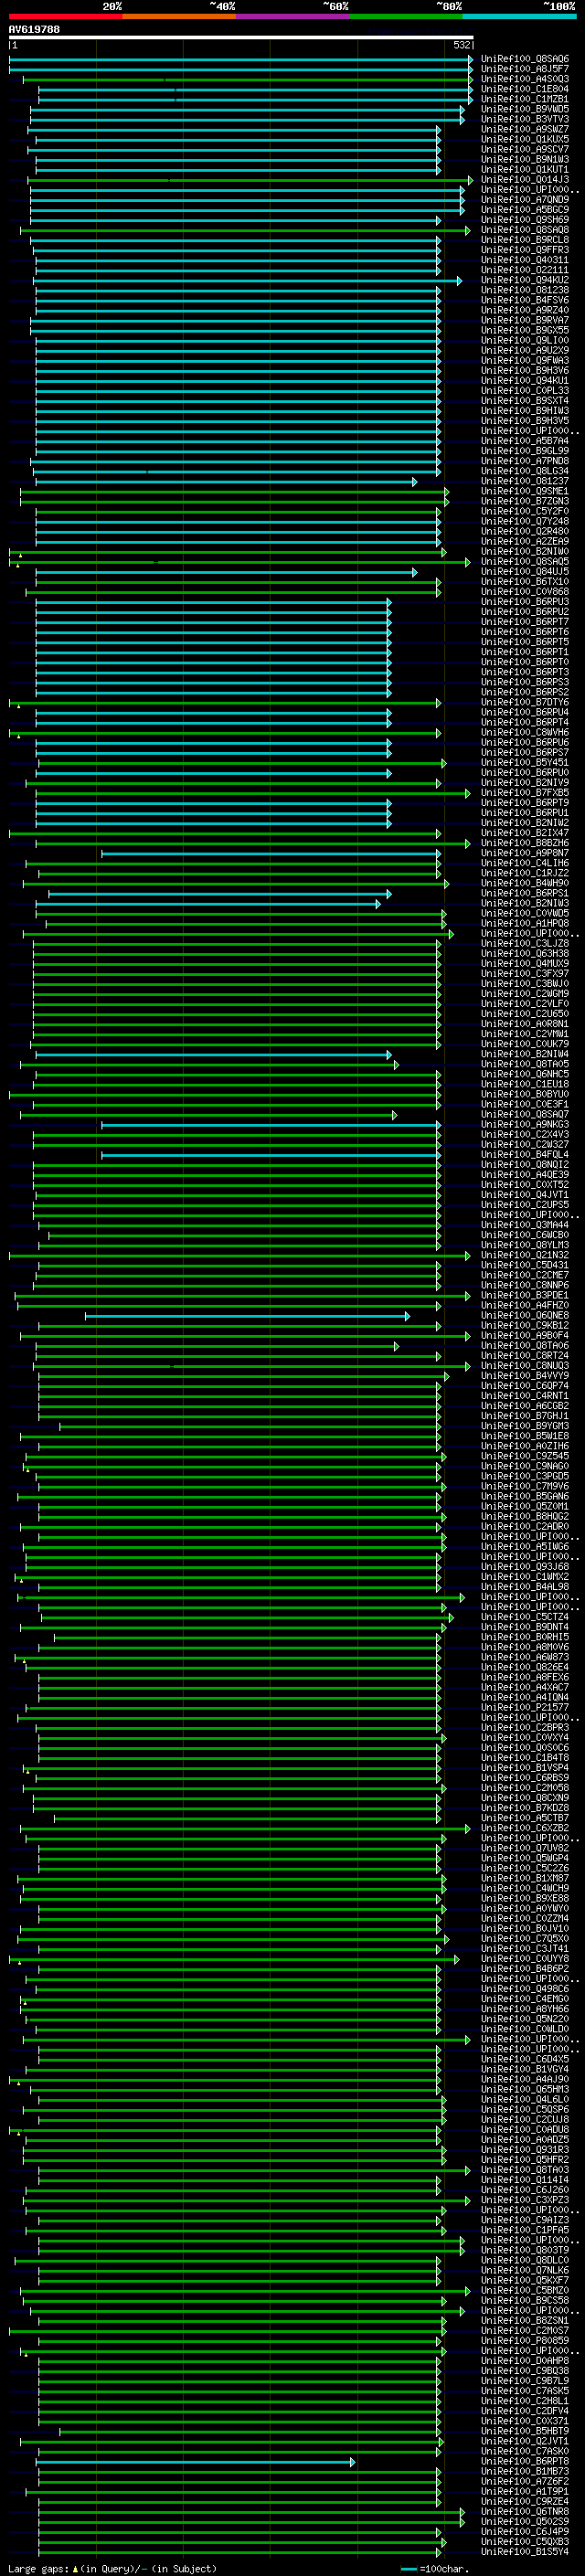
Task: Select hit UniRef100_B1VSP4
Action: coord(525,1768)
